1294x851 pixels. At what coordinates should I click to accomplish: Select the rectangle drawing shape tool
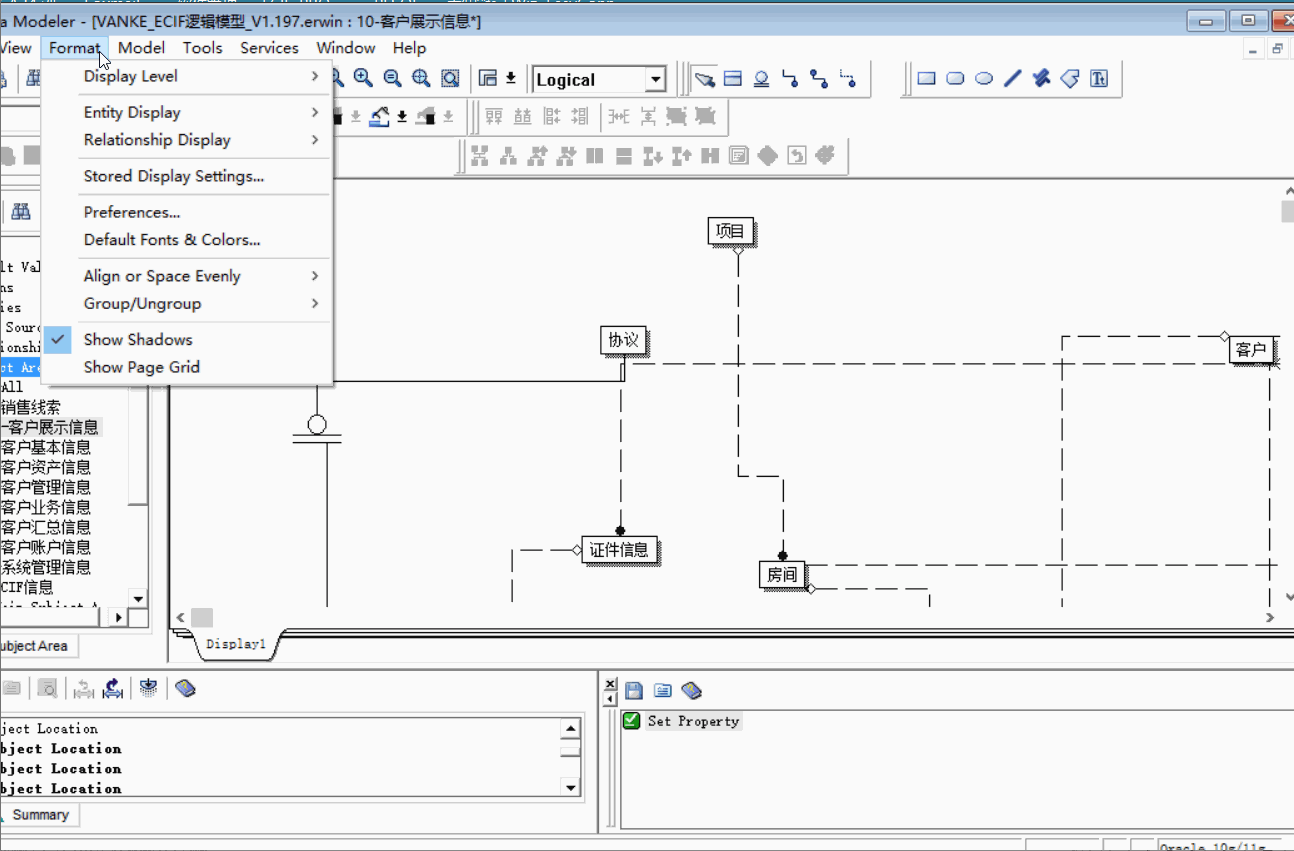(x=926, y=79)
